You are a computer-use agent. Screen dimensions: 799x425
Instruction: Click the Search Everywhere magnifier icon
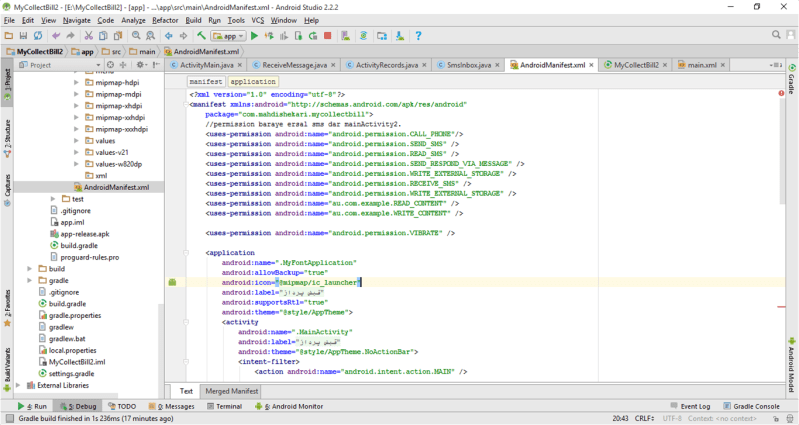click(776, 35)
